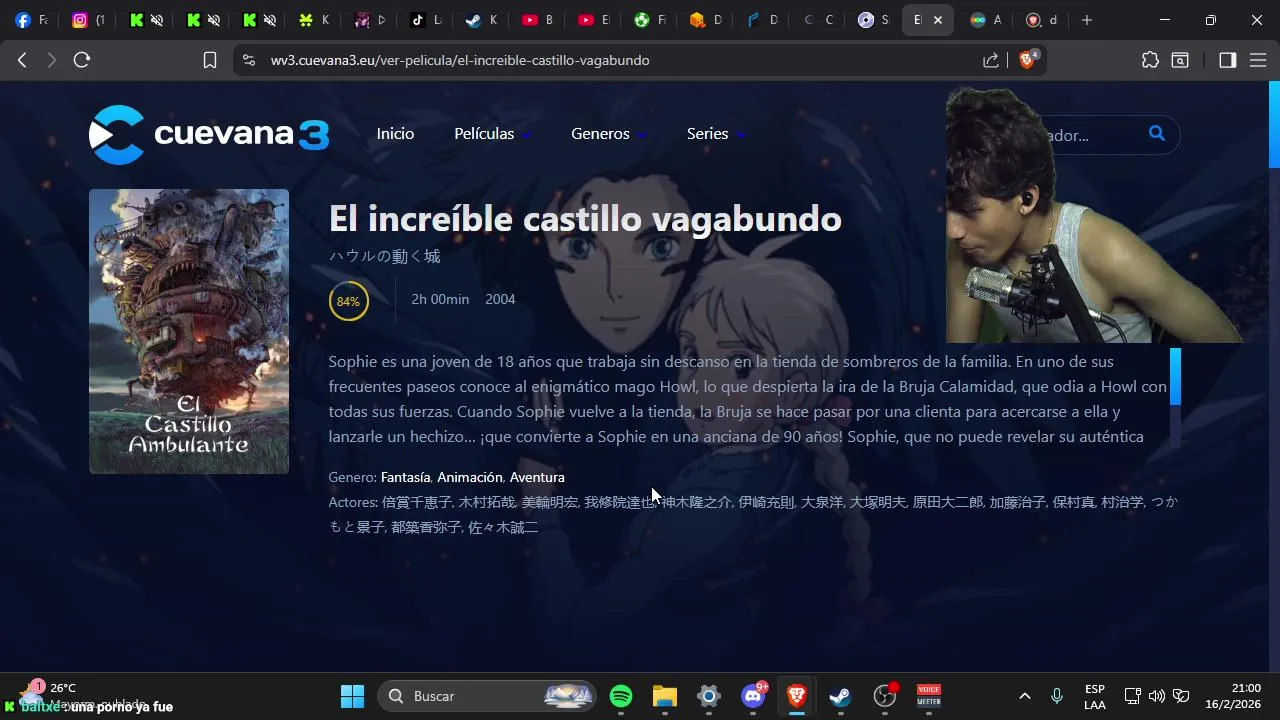Switch to the Instagram tab

click(88, 20)
